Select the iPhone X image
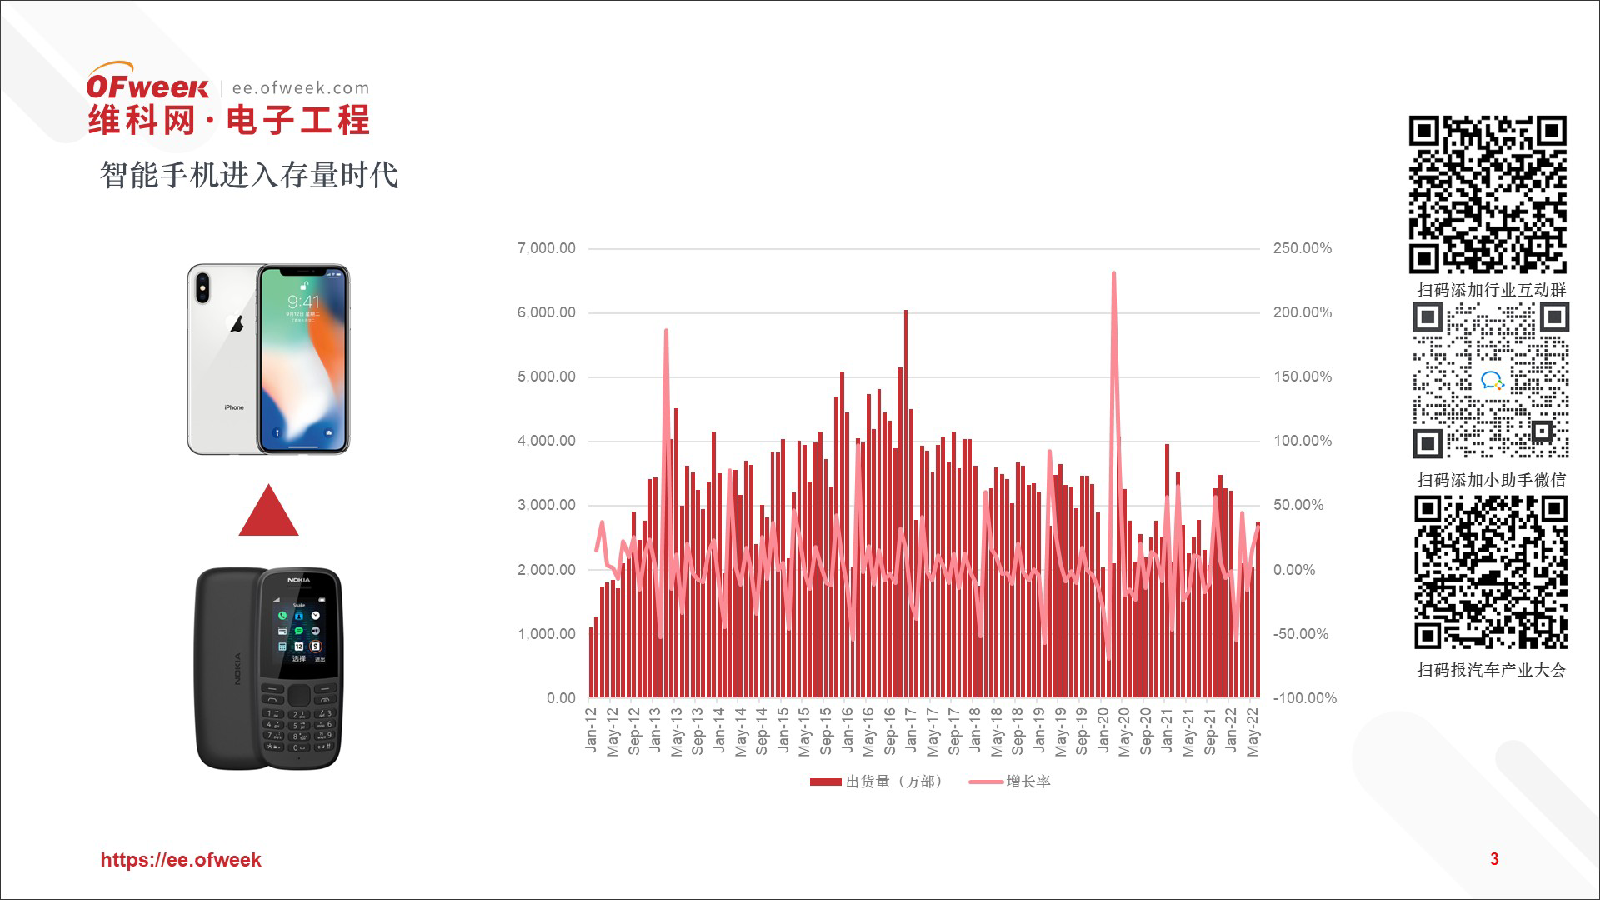Screen dimensions: 1600x900 [269, 359]
